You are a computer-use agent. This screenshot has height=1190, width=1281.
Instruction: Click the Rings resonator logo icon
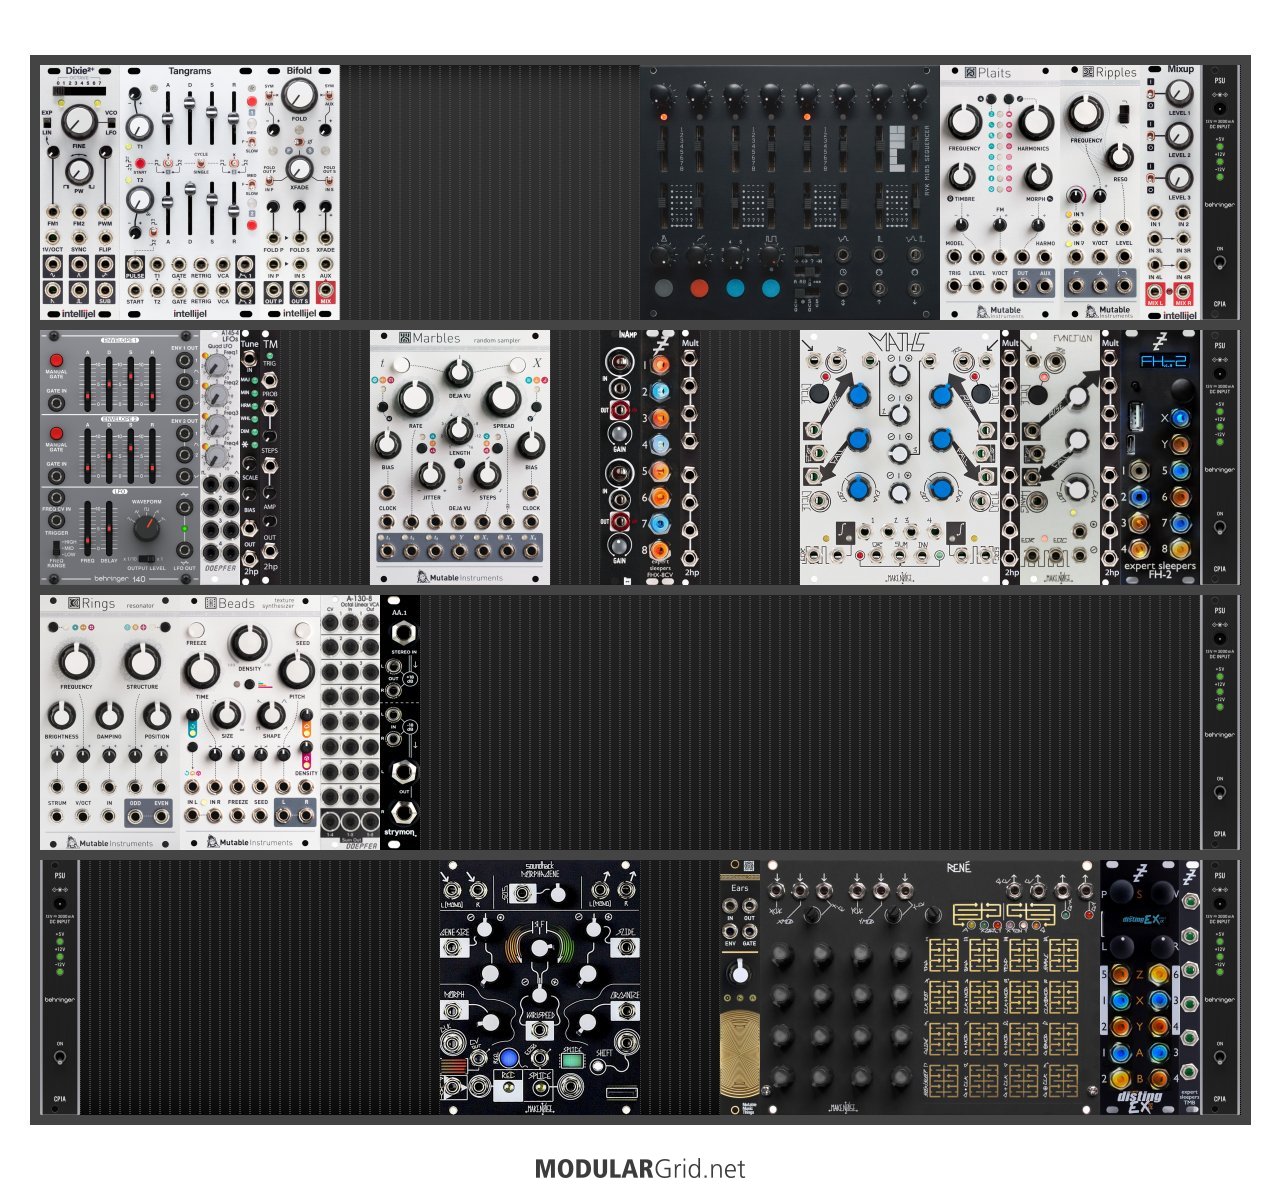[x=73, y=603]
